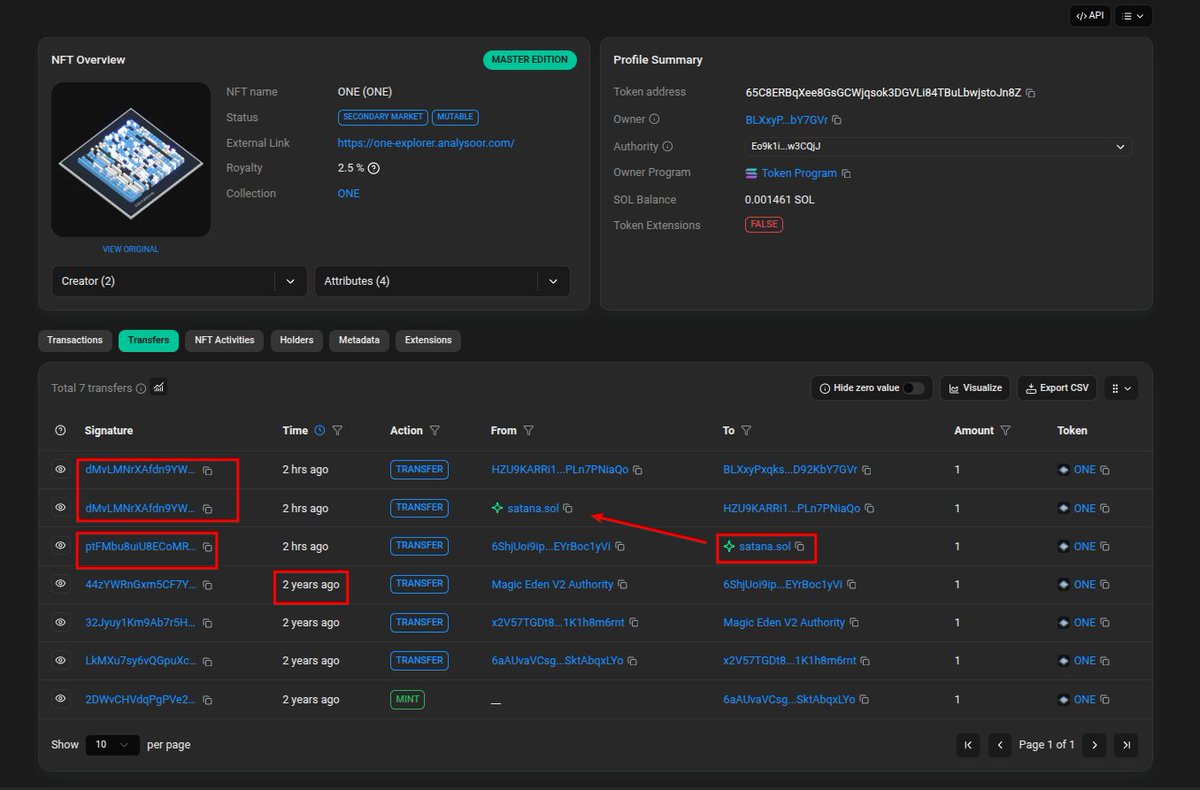Open the Authority Eo9k1i...w3CQjJ dropdown

pyautogui.click(x=938, y=146)
